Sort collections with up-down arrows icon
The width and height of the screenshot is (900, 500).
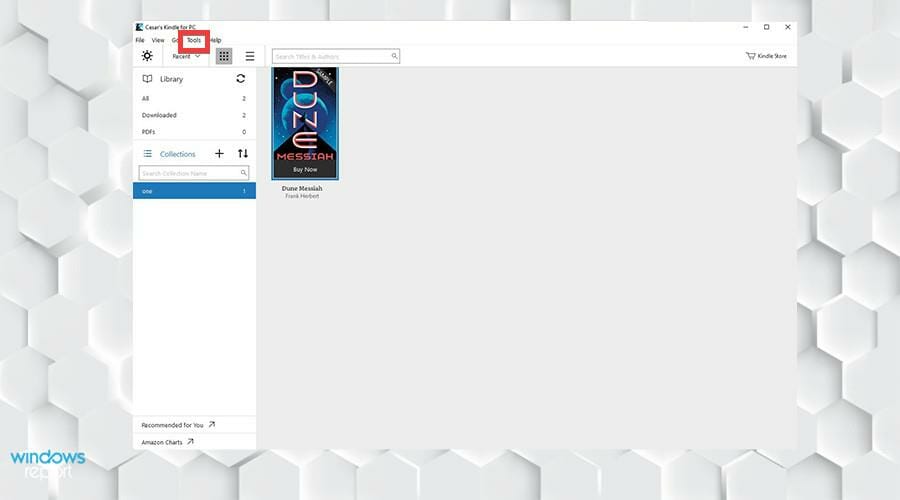click(243, 153)
